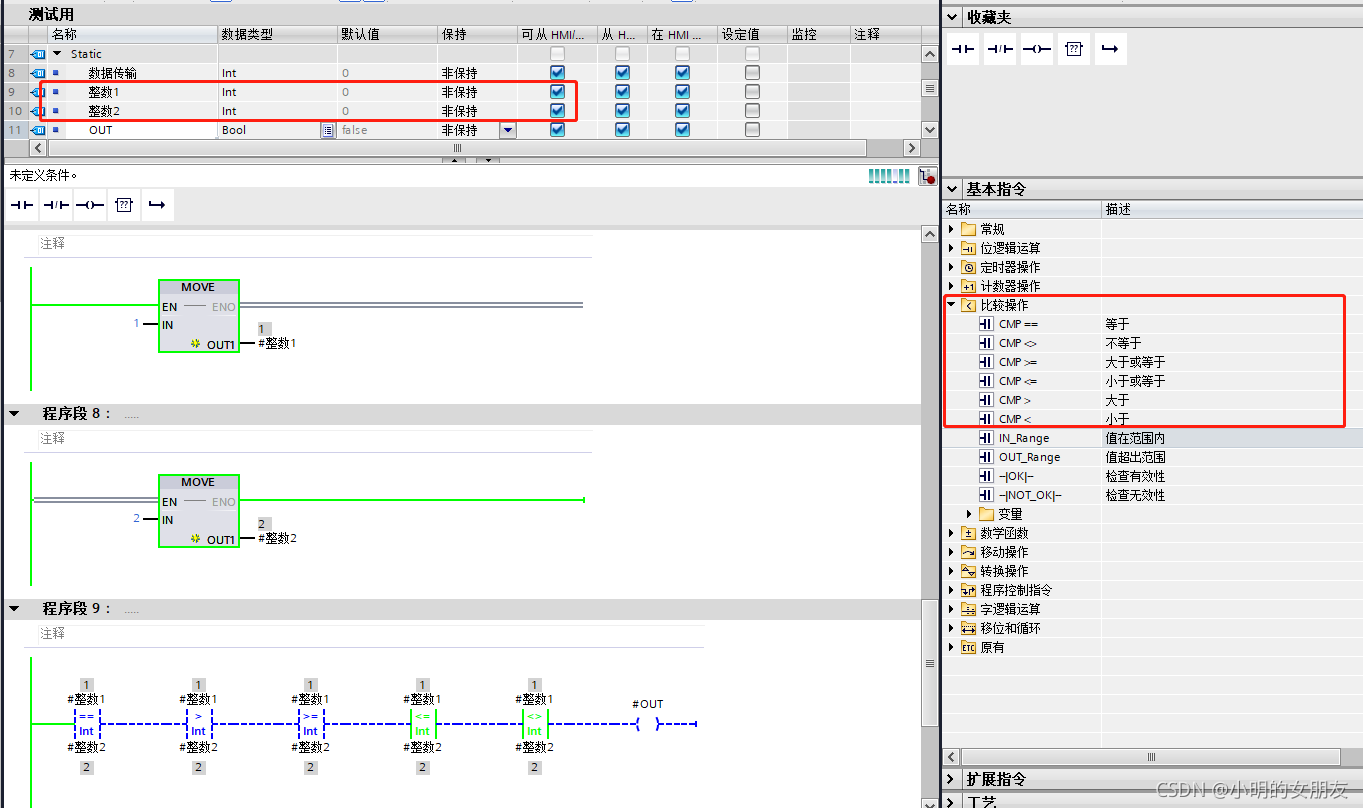Screen dimensions: 1363x808
Task: Toggle 设定值 checkbox for 整数1
Action: (752, 92)
